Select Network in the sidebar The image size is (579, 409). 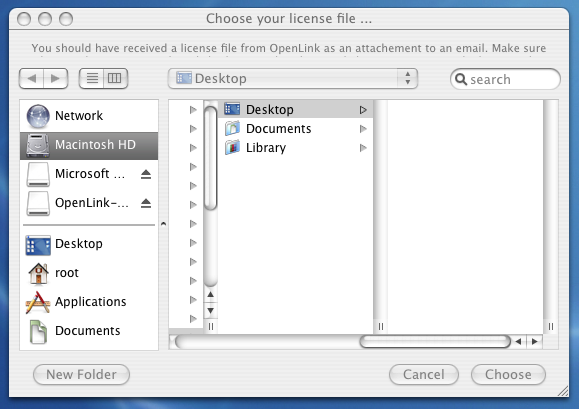[89, 116]
